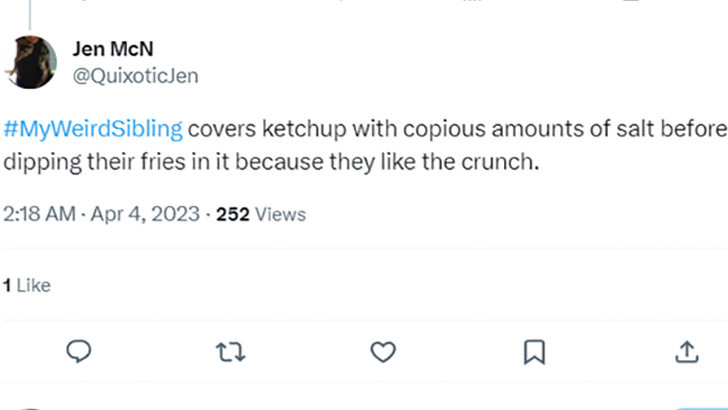This screenshot has width=728, height=410.
Task: Open the share upload icon
Action: point(687,351)
